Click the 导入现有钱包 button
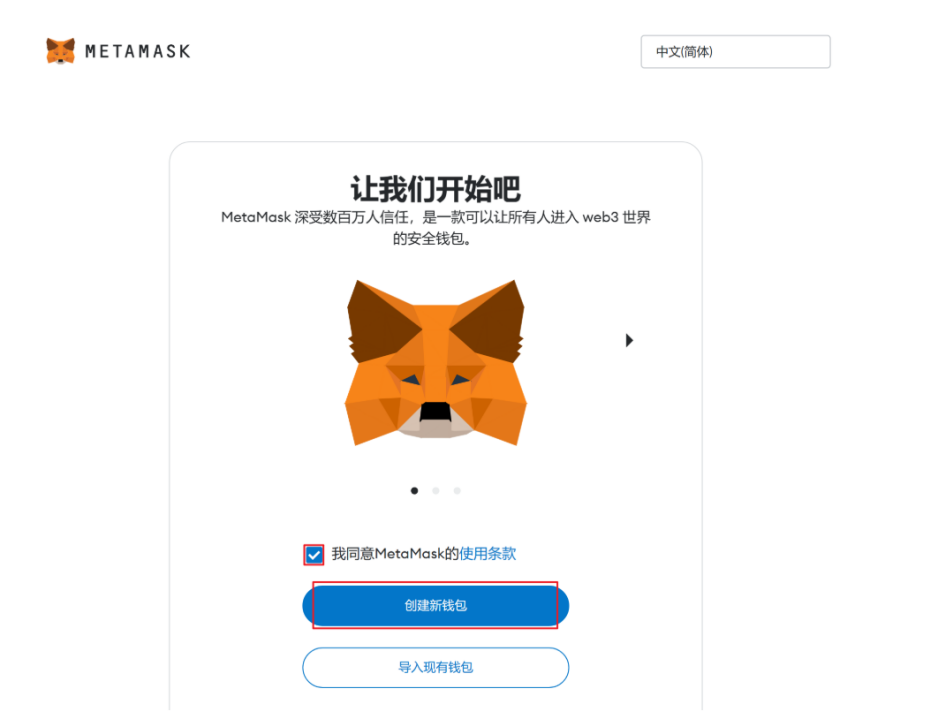The height and width of the screenshot is (719, 938). tap(436, 668)
